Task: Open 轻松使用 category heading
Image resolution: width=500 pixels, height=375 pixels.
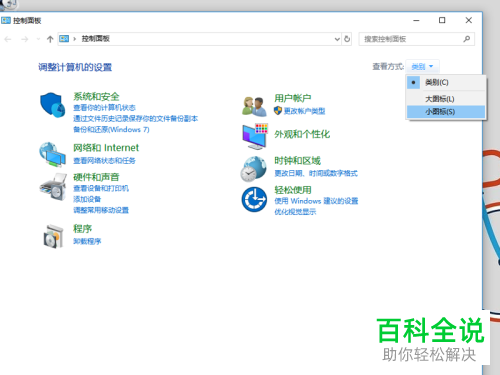Action: tap(293, 190)
